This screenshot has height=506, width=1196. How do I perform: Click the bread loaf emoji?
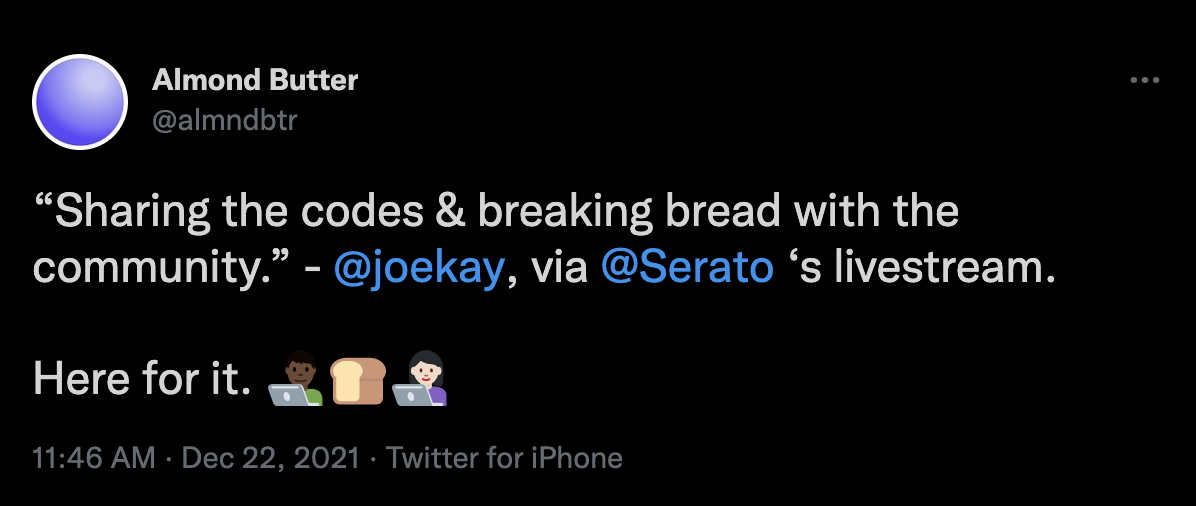(358, 381)
